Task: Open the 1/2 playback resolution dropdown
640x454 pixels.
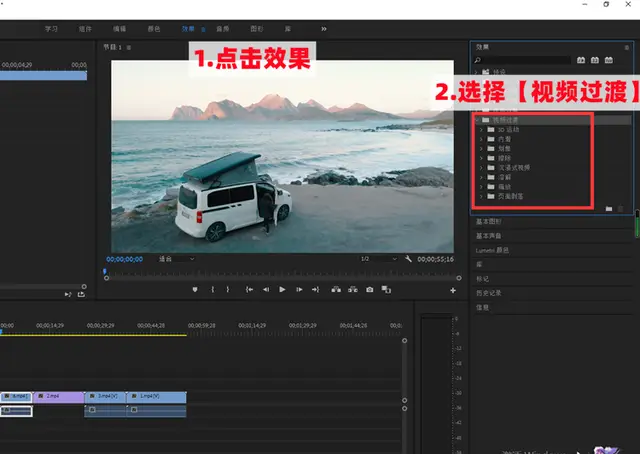Action: pyautogui.click(x=378, y=259)
